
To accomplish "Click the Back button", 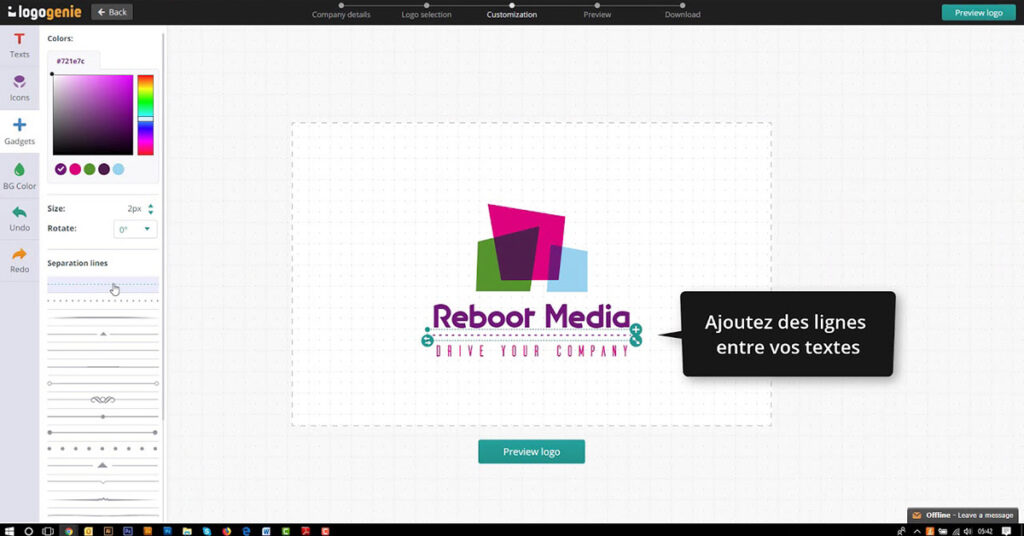I will coord(112,12).
